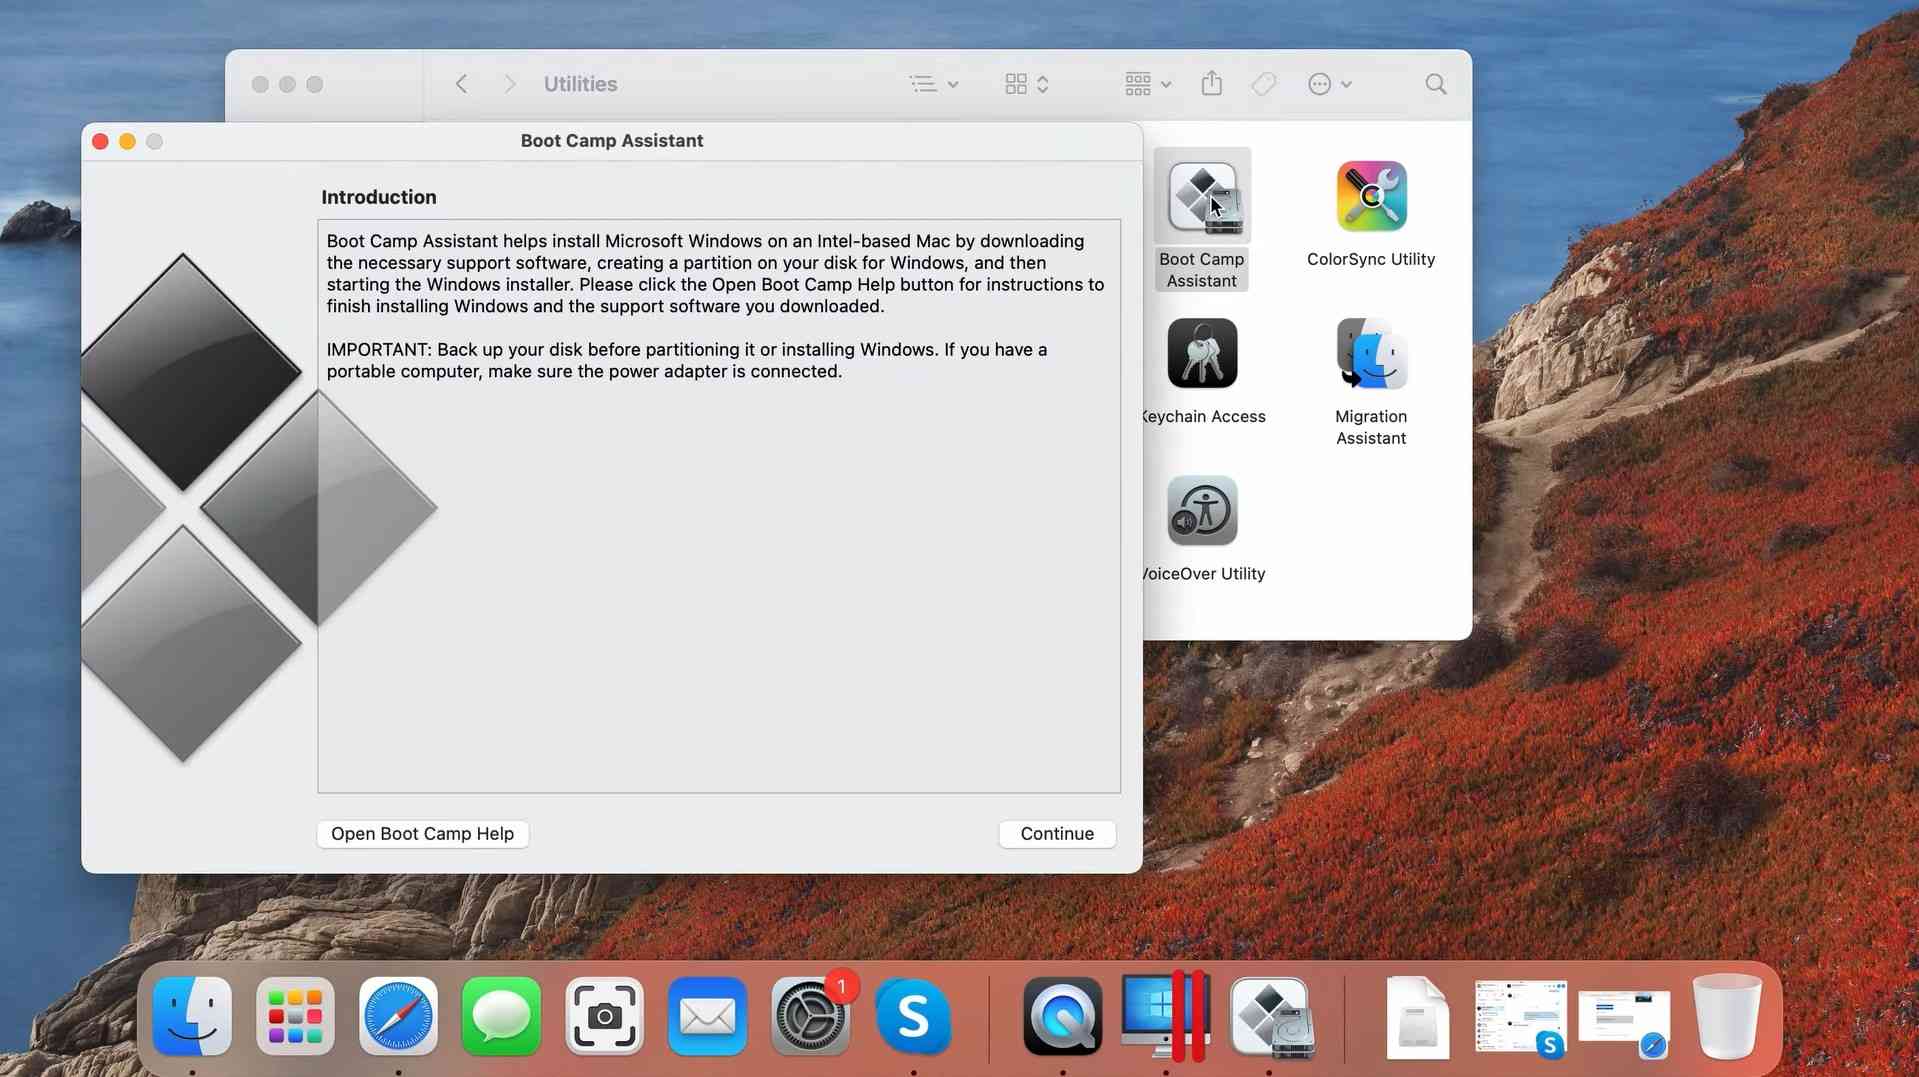Image resolution: width=1919 pixels, height=1077 pixels.
Task: Expand the list view options dropdown
Action: point(933,84)
